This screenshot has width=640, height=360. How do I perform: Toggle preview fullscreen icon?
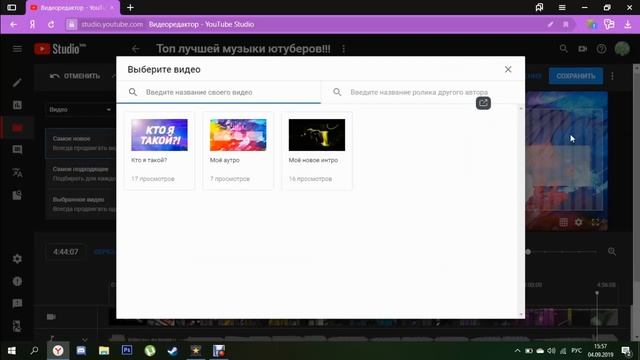coord(596,222)
